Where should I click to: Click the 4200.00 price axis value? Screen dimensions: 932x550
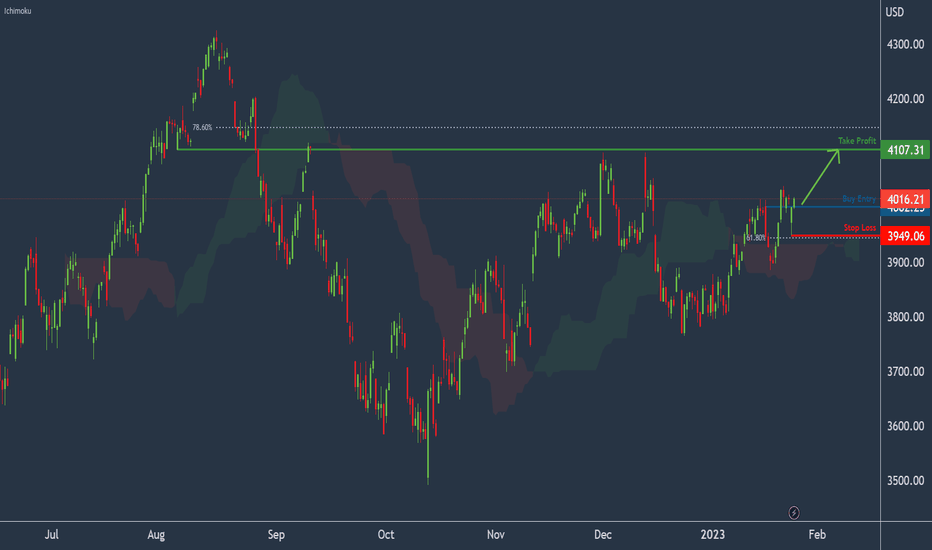click(x=905, y=99)
